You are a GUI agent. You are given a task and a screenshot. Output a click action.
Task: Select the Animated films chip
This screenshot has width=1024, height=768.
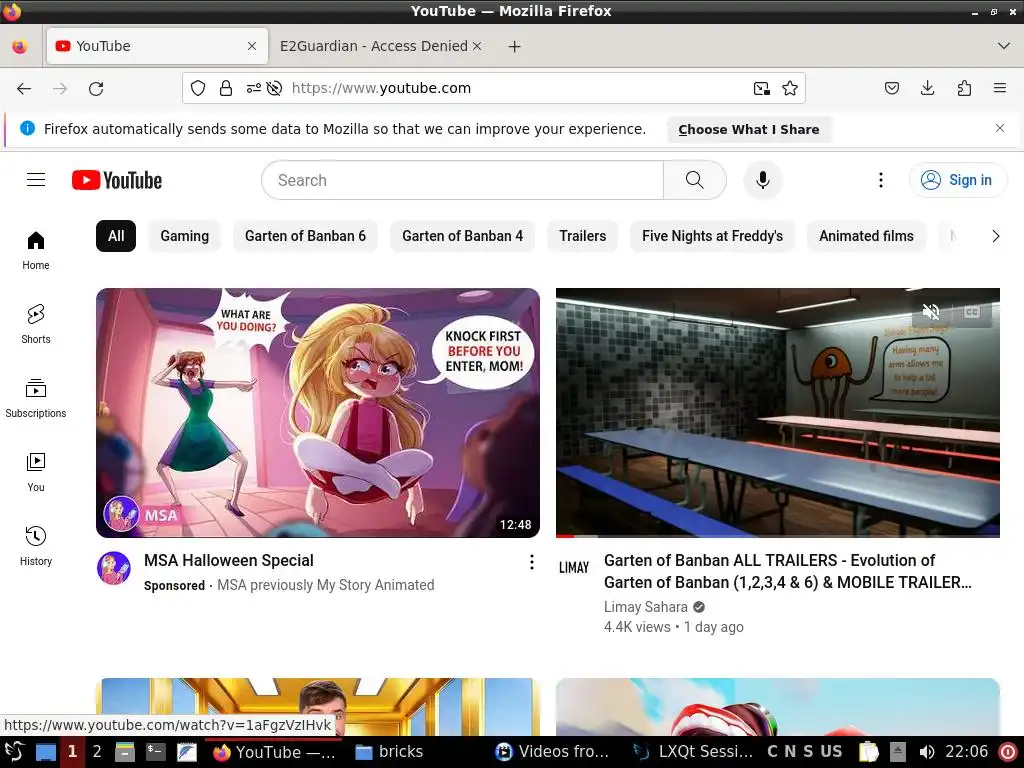point(867,236)
